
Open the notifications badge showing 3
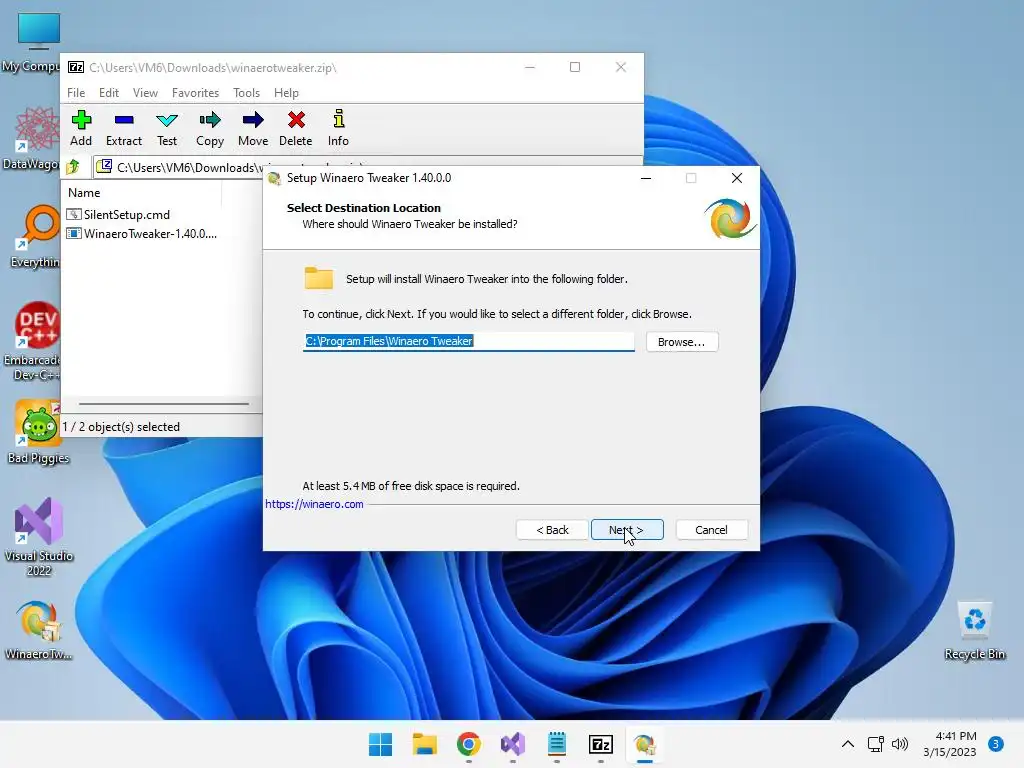(996, 744)
